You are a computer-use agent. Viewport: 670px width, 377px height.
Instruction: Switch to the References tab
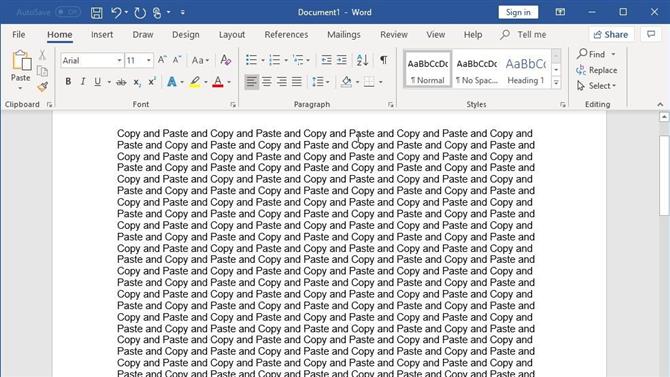pyautogui.click(x=286, y=35)
